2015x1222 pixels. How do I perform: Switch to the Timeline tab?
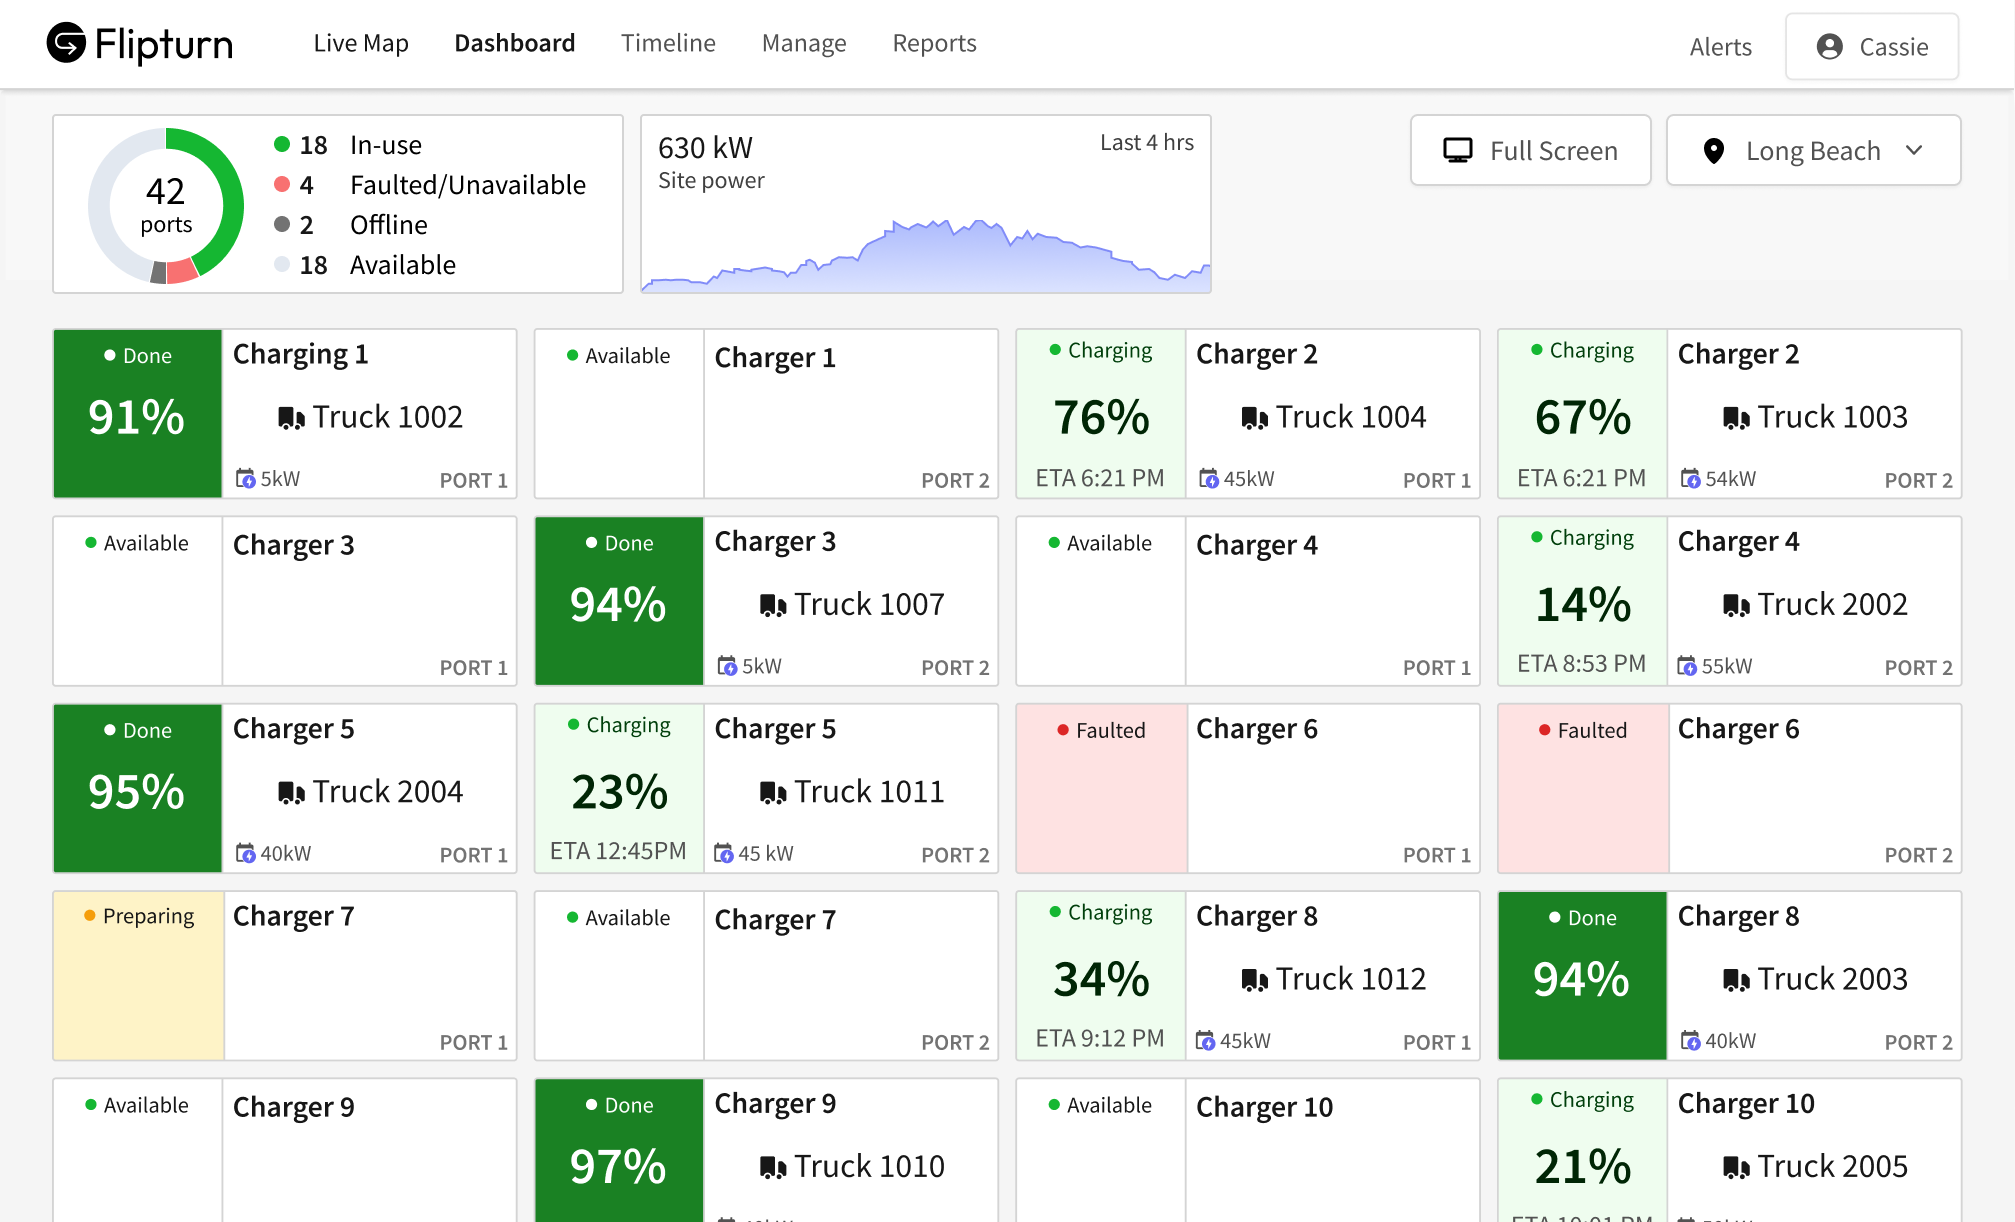pyautogui.click(x=668, y=43)
